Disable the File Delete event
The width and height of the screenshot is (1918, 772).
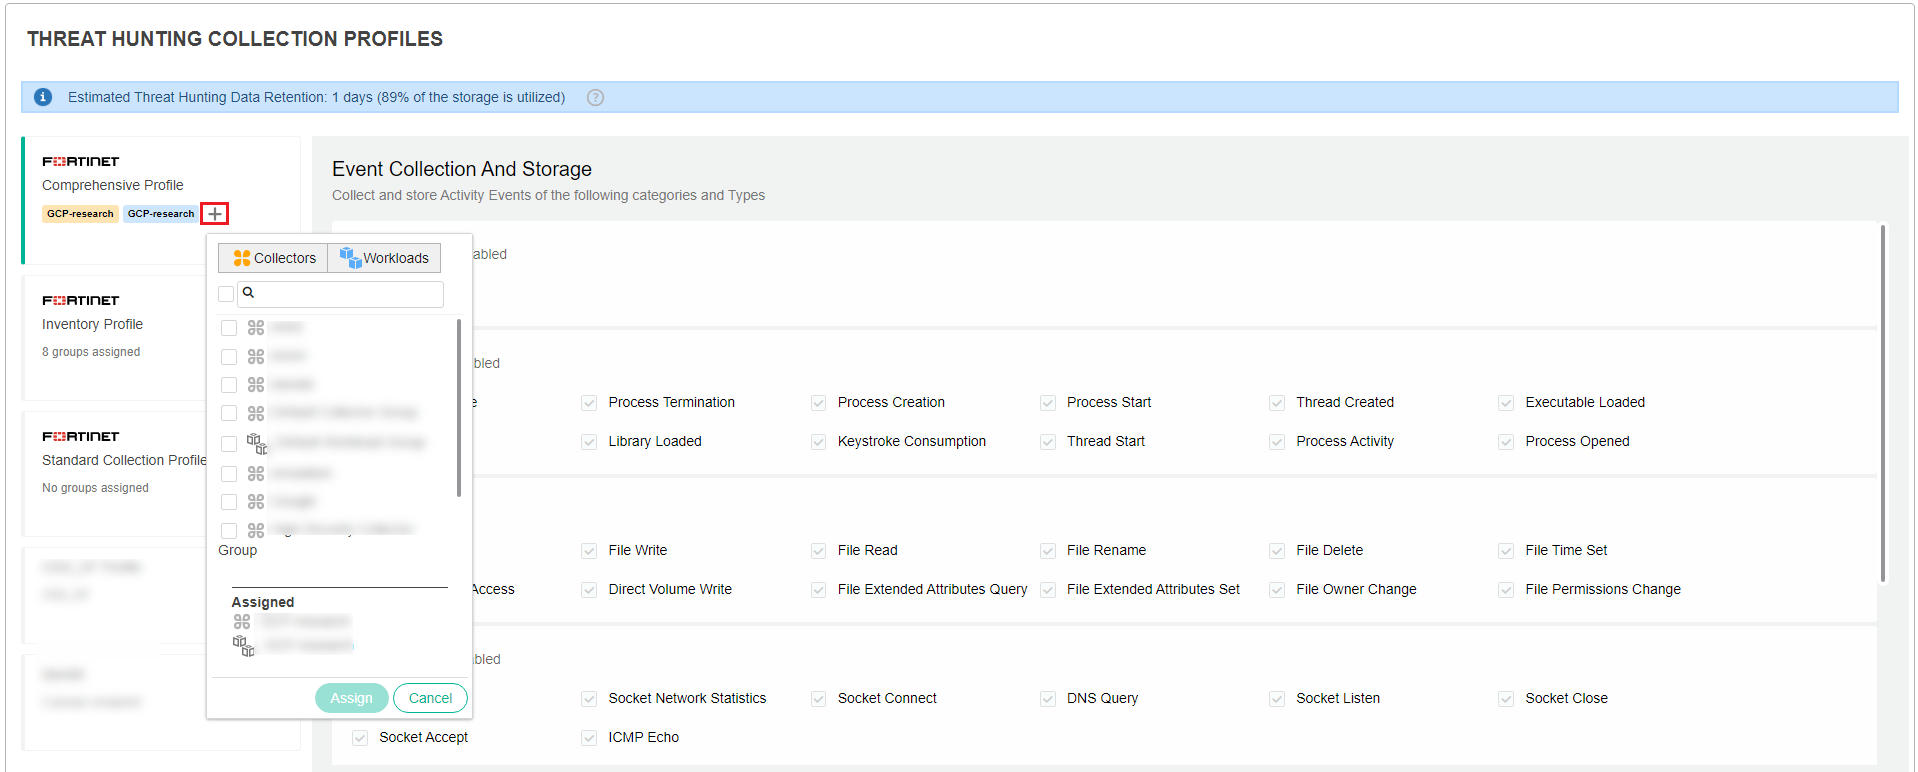point(1277,551)
